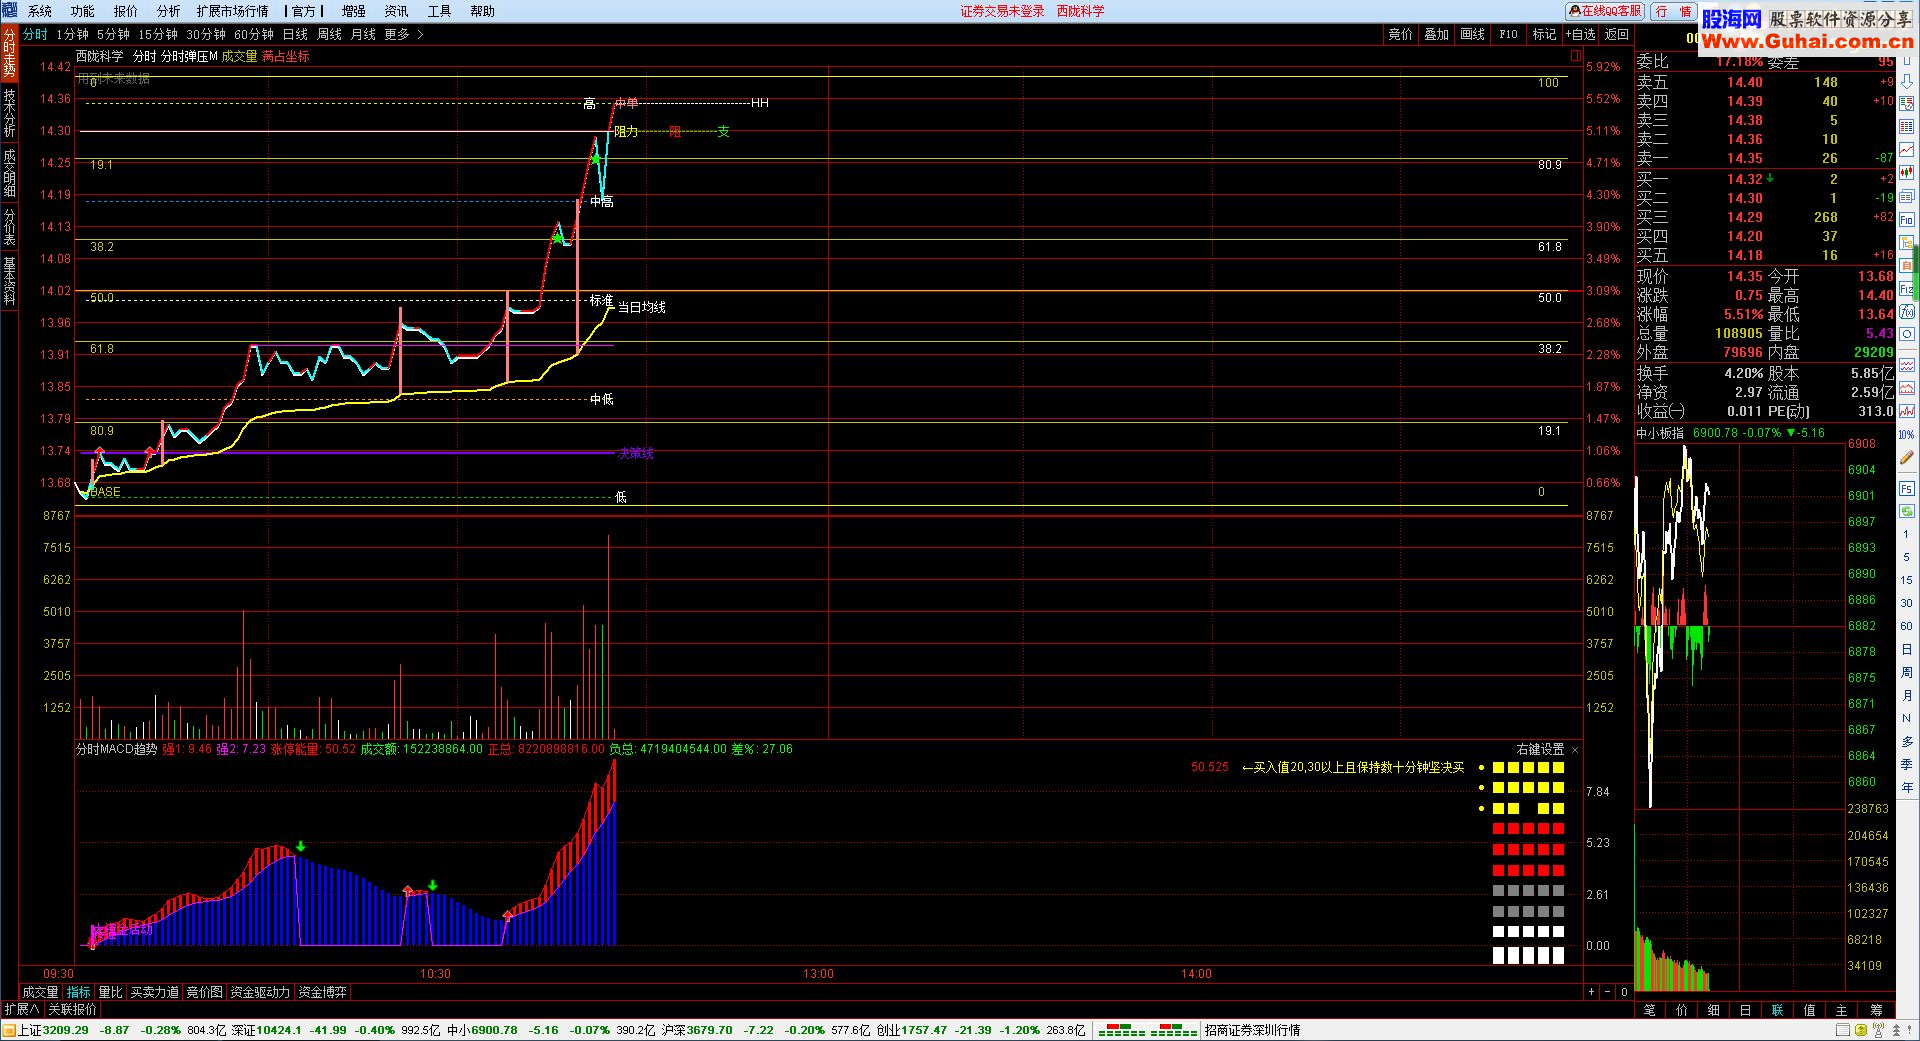Toggle the 标记 mark option

click(x=1544, y=34)
